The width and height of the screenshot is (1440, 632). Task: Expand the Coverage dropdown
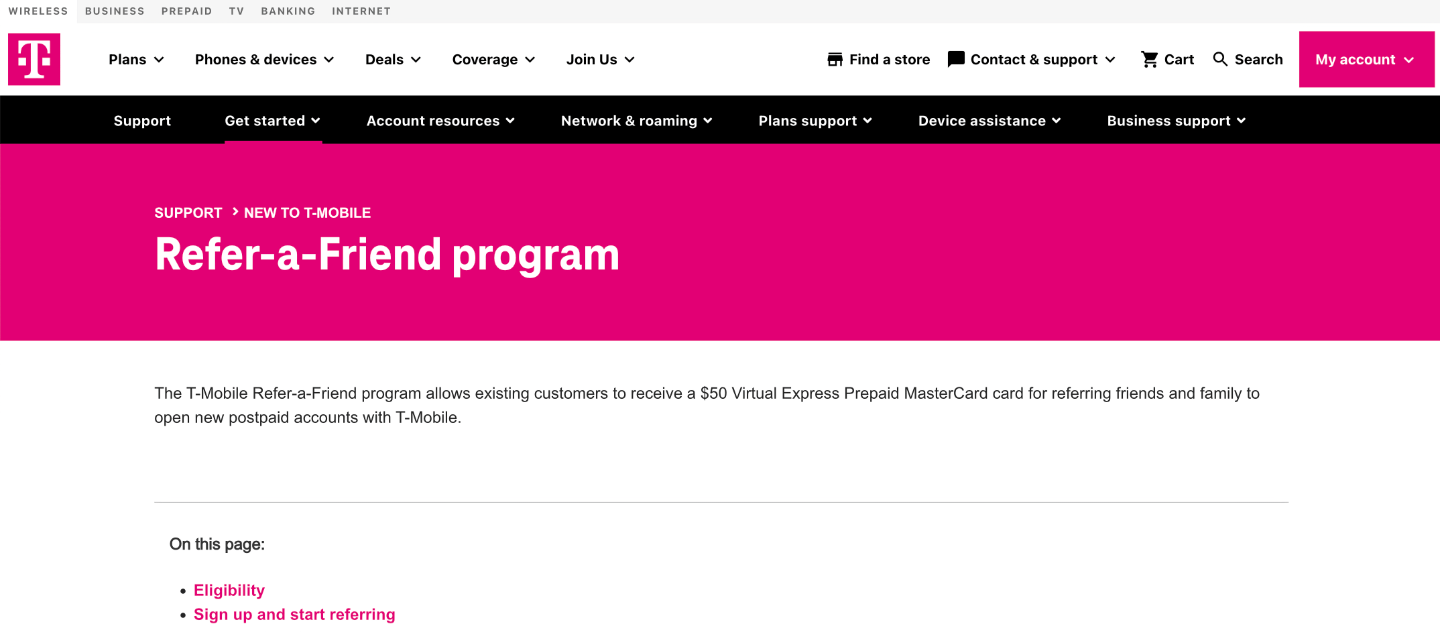[x=493, y=59]
